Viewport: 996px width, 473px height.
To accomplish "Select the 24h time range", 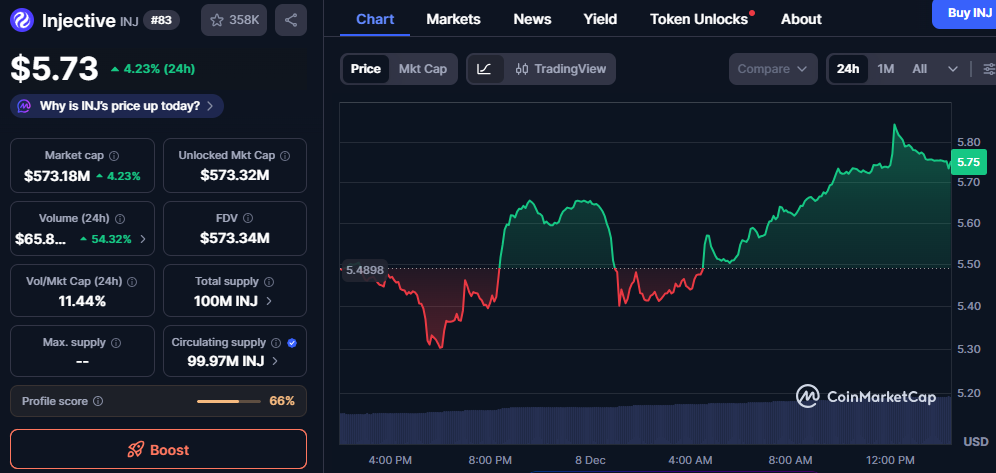I will (847, 69).
